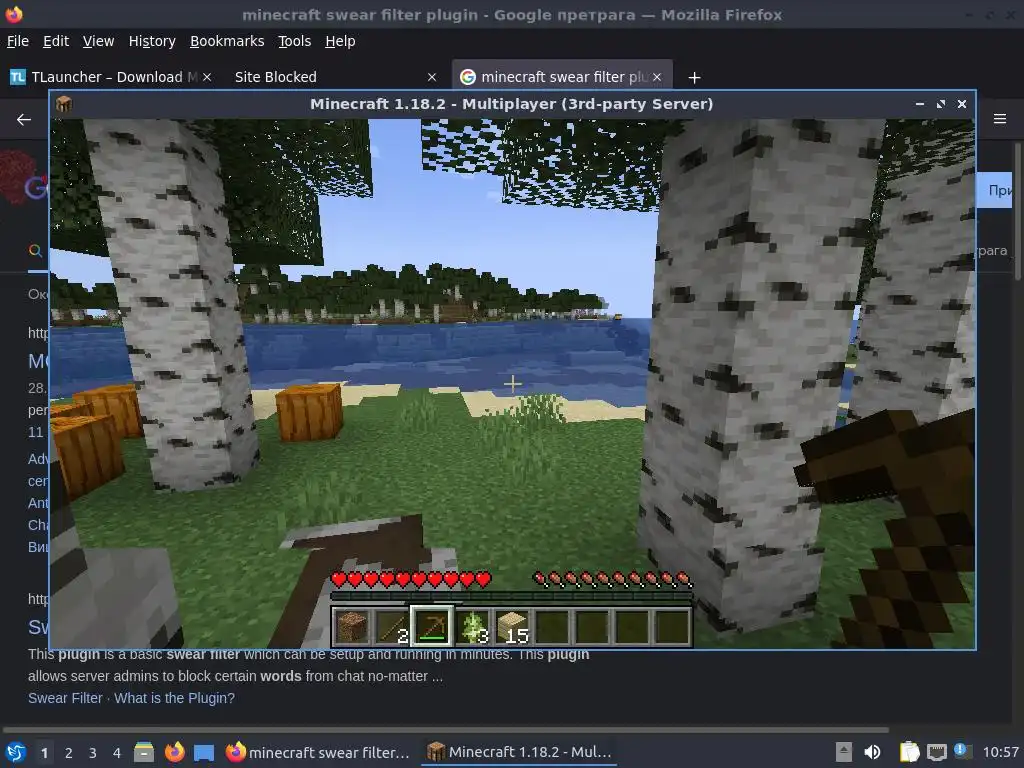Screen dimensions: 1024x768
Task: Open a new Firefox tab
Action: tap(694, 78)
